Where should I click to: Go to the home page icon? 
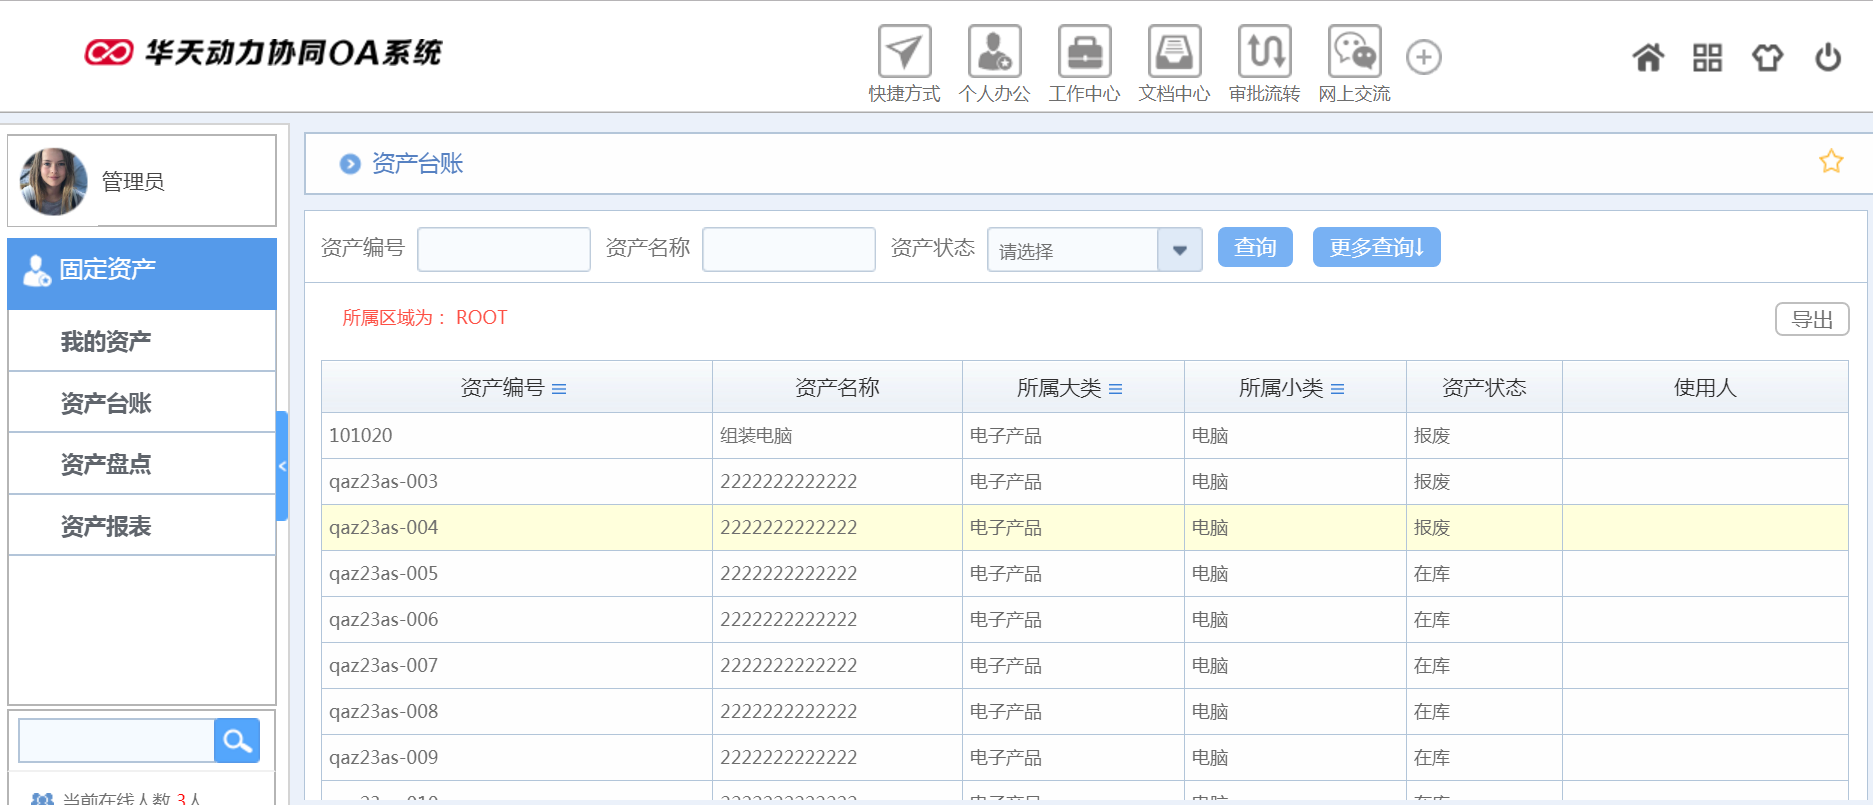point(1648,58)
